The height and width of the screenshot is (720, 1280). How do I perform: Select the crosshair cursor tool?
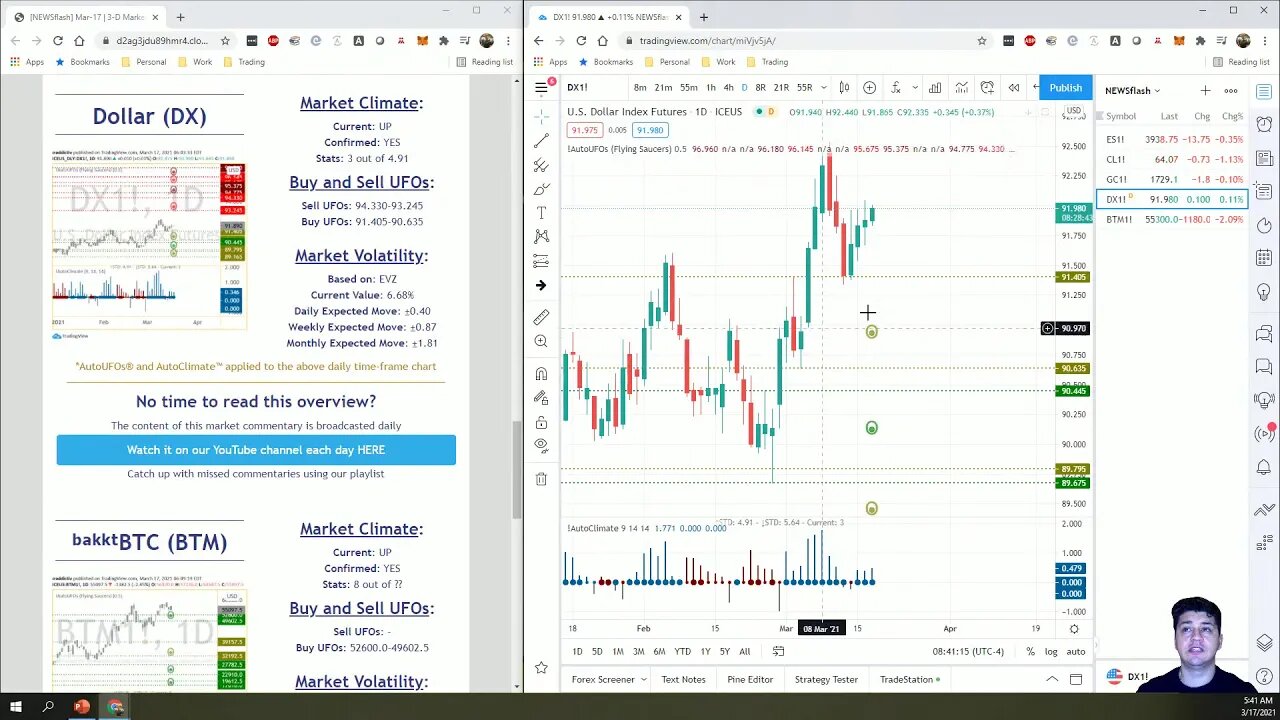(541, 117)
